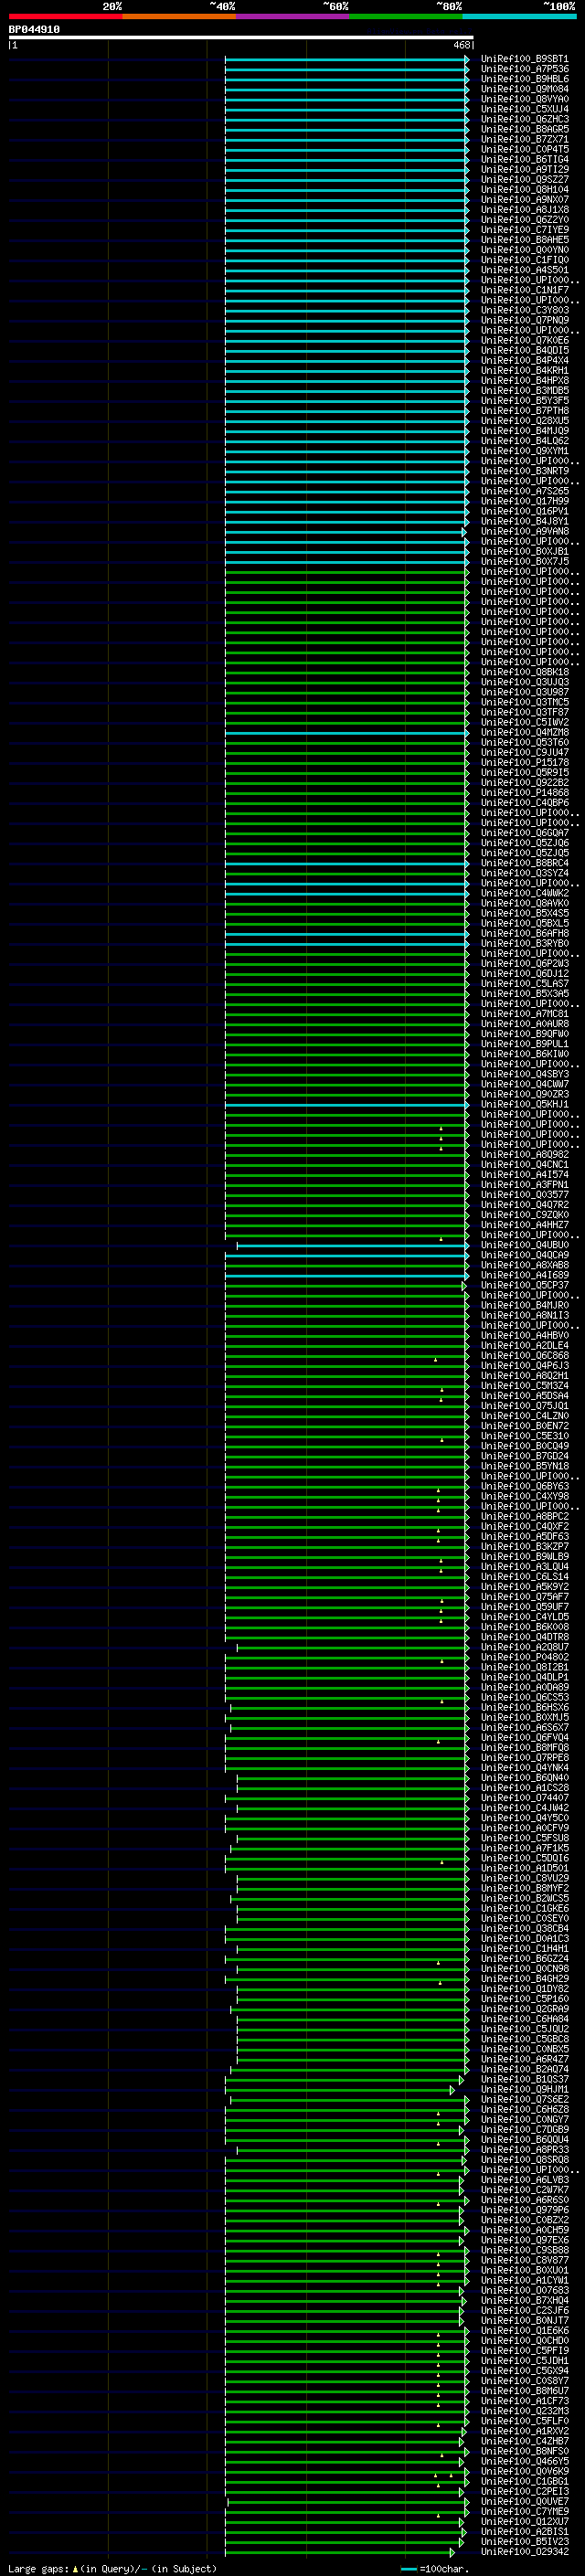Viewport: 585px width, 2576px height.
Task: Select the UniRef100_A4I574 label
Action: [524, 1174]
